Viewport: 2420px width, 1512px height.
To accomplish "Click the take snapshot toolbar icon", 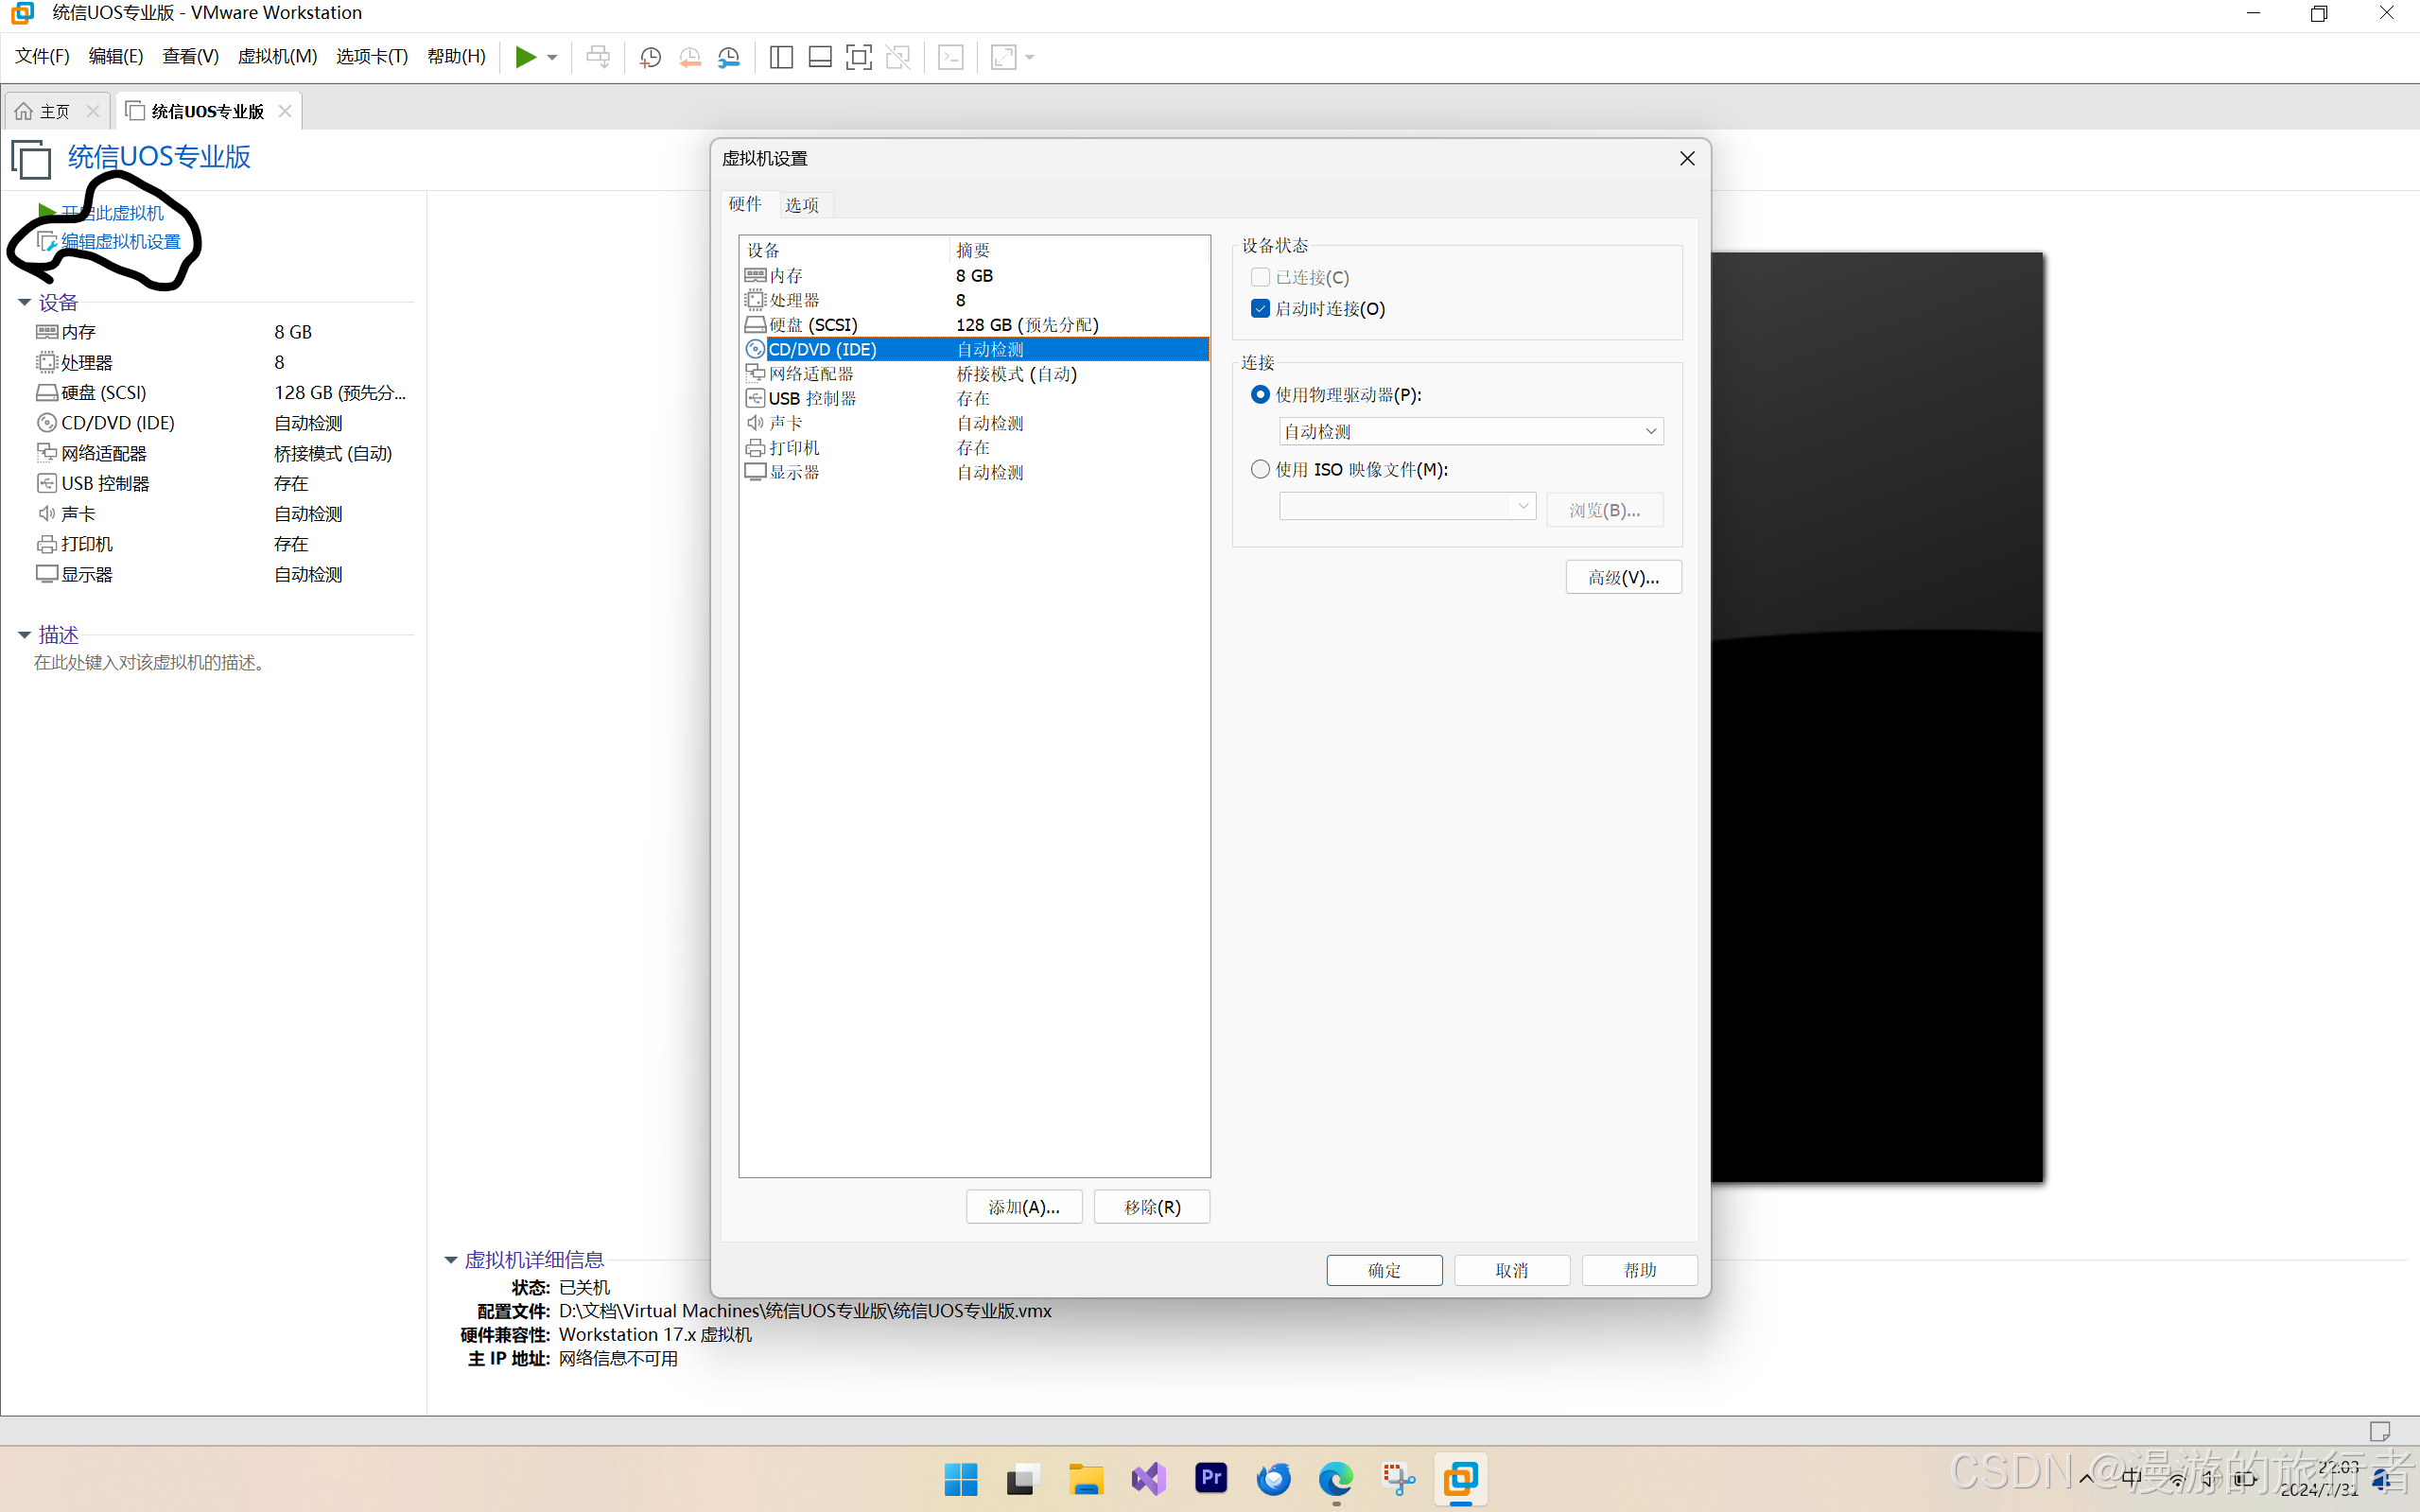I will coord(650,57).
